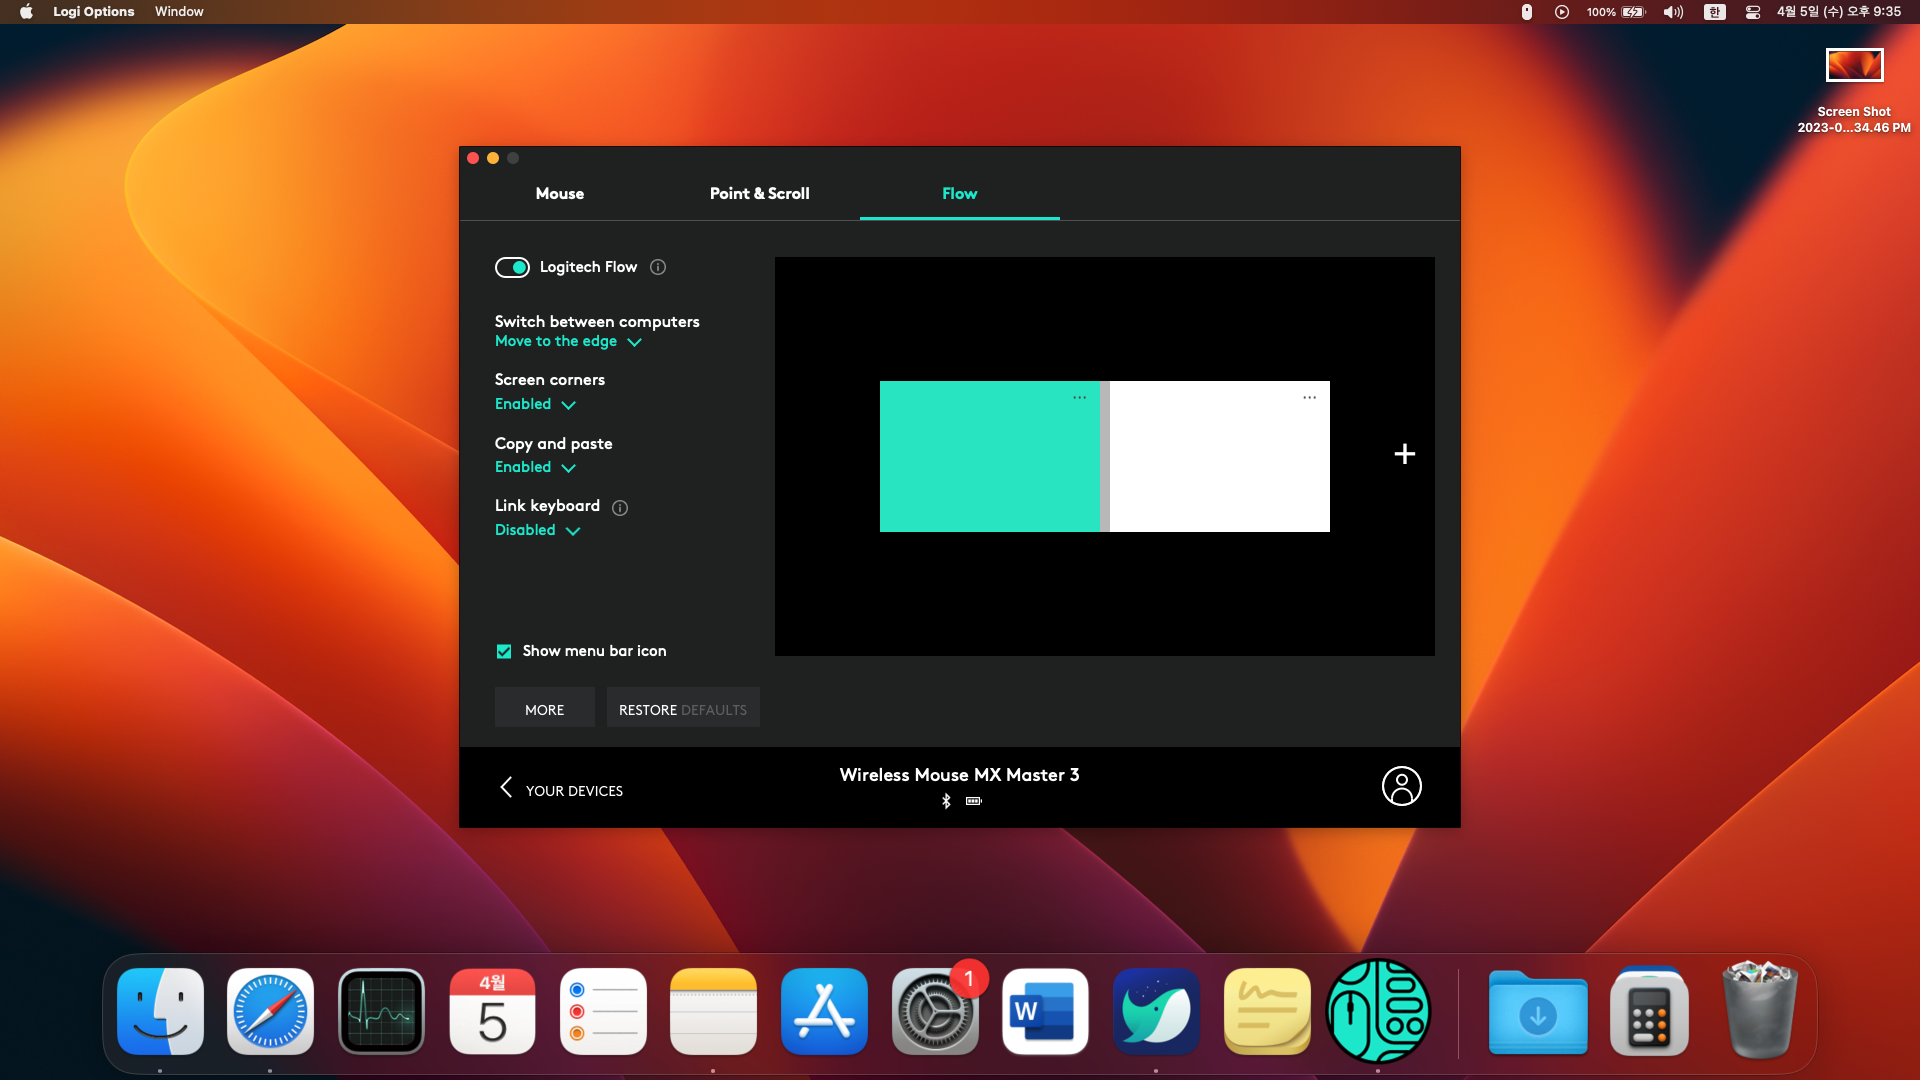Select the Screen Shot file on desktop

[x=1854, y=90]
